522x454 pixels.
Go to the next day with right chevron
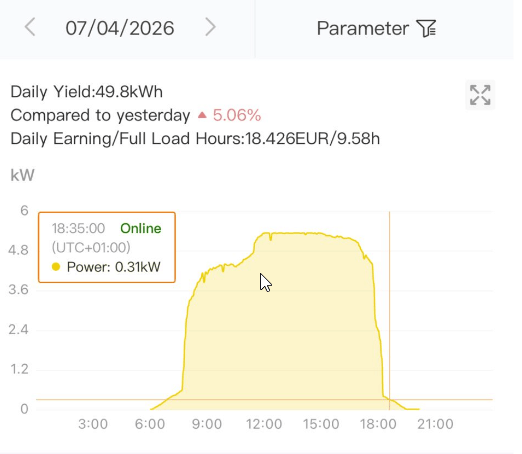210,27
